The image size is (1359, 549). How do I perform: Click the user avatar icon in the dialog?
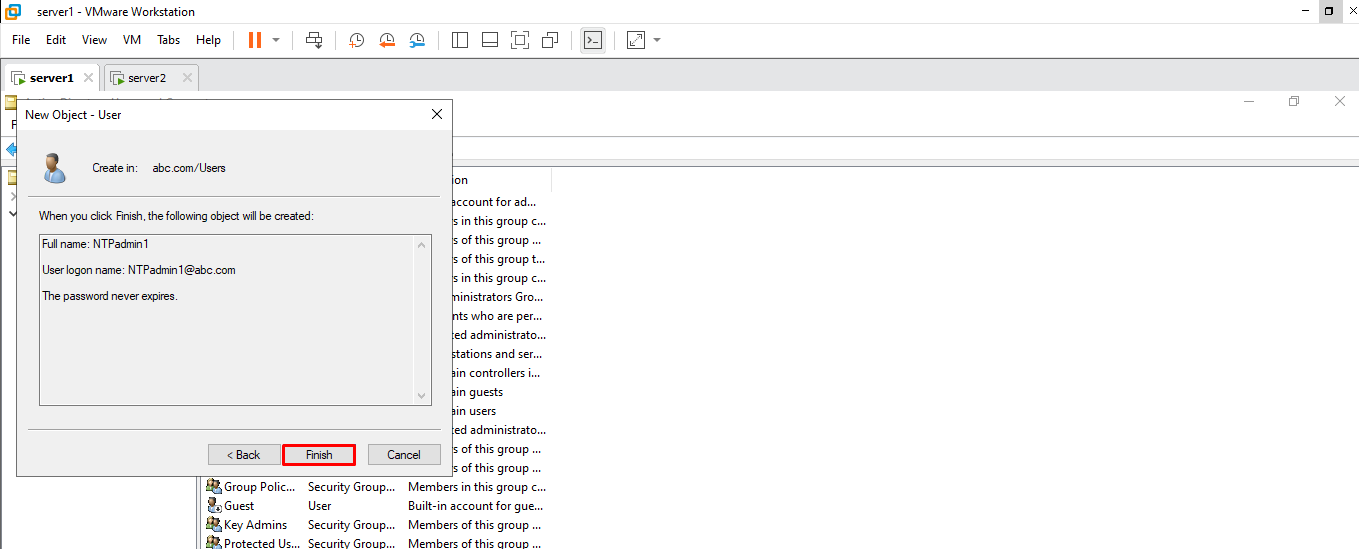tap(54, 168)
